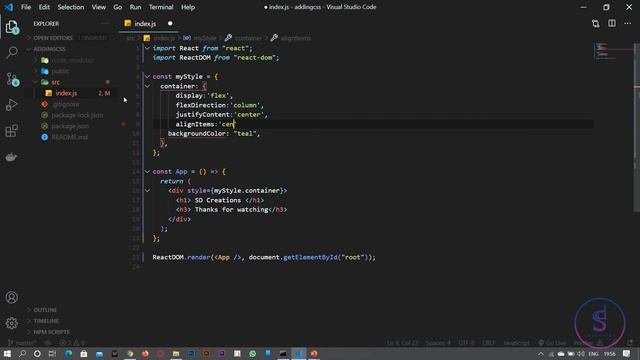The height and width of the screenshot is (360, 640).
Task: Open the Explorer view in activity bar
Action: coord(12,27)
